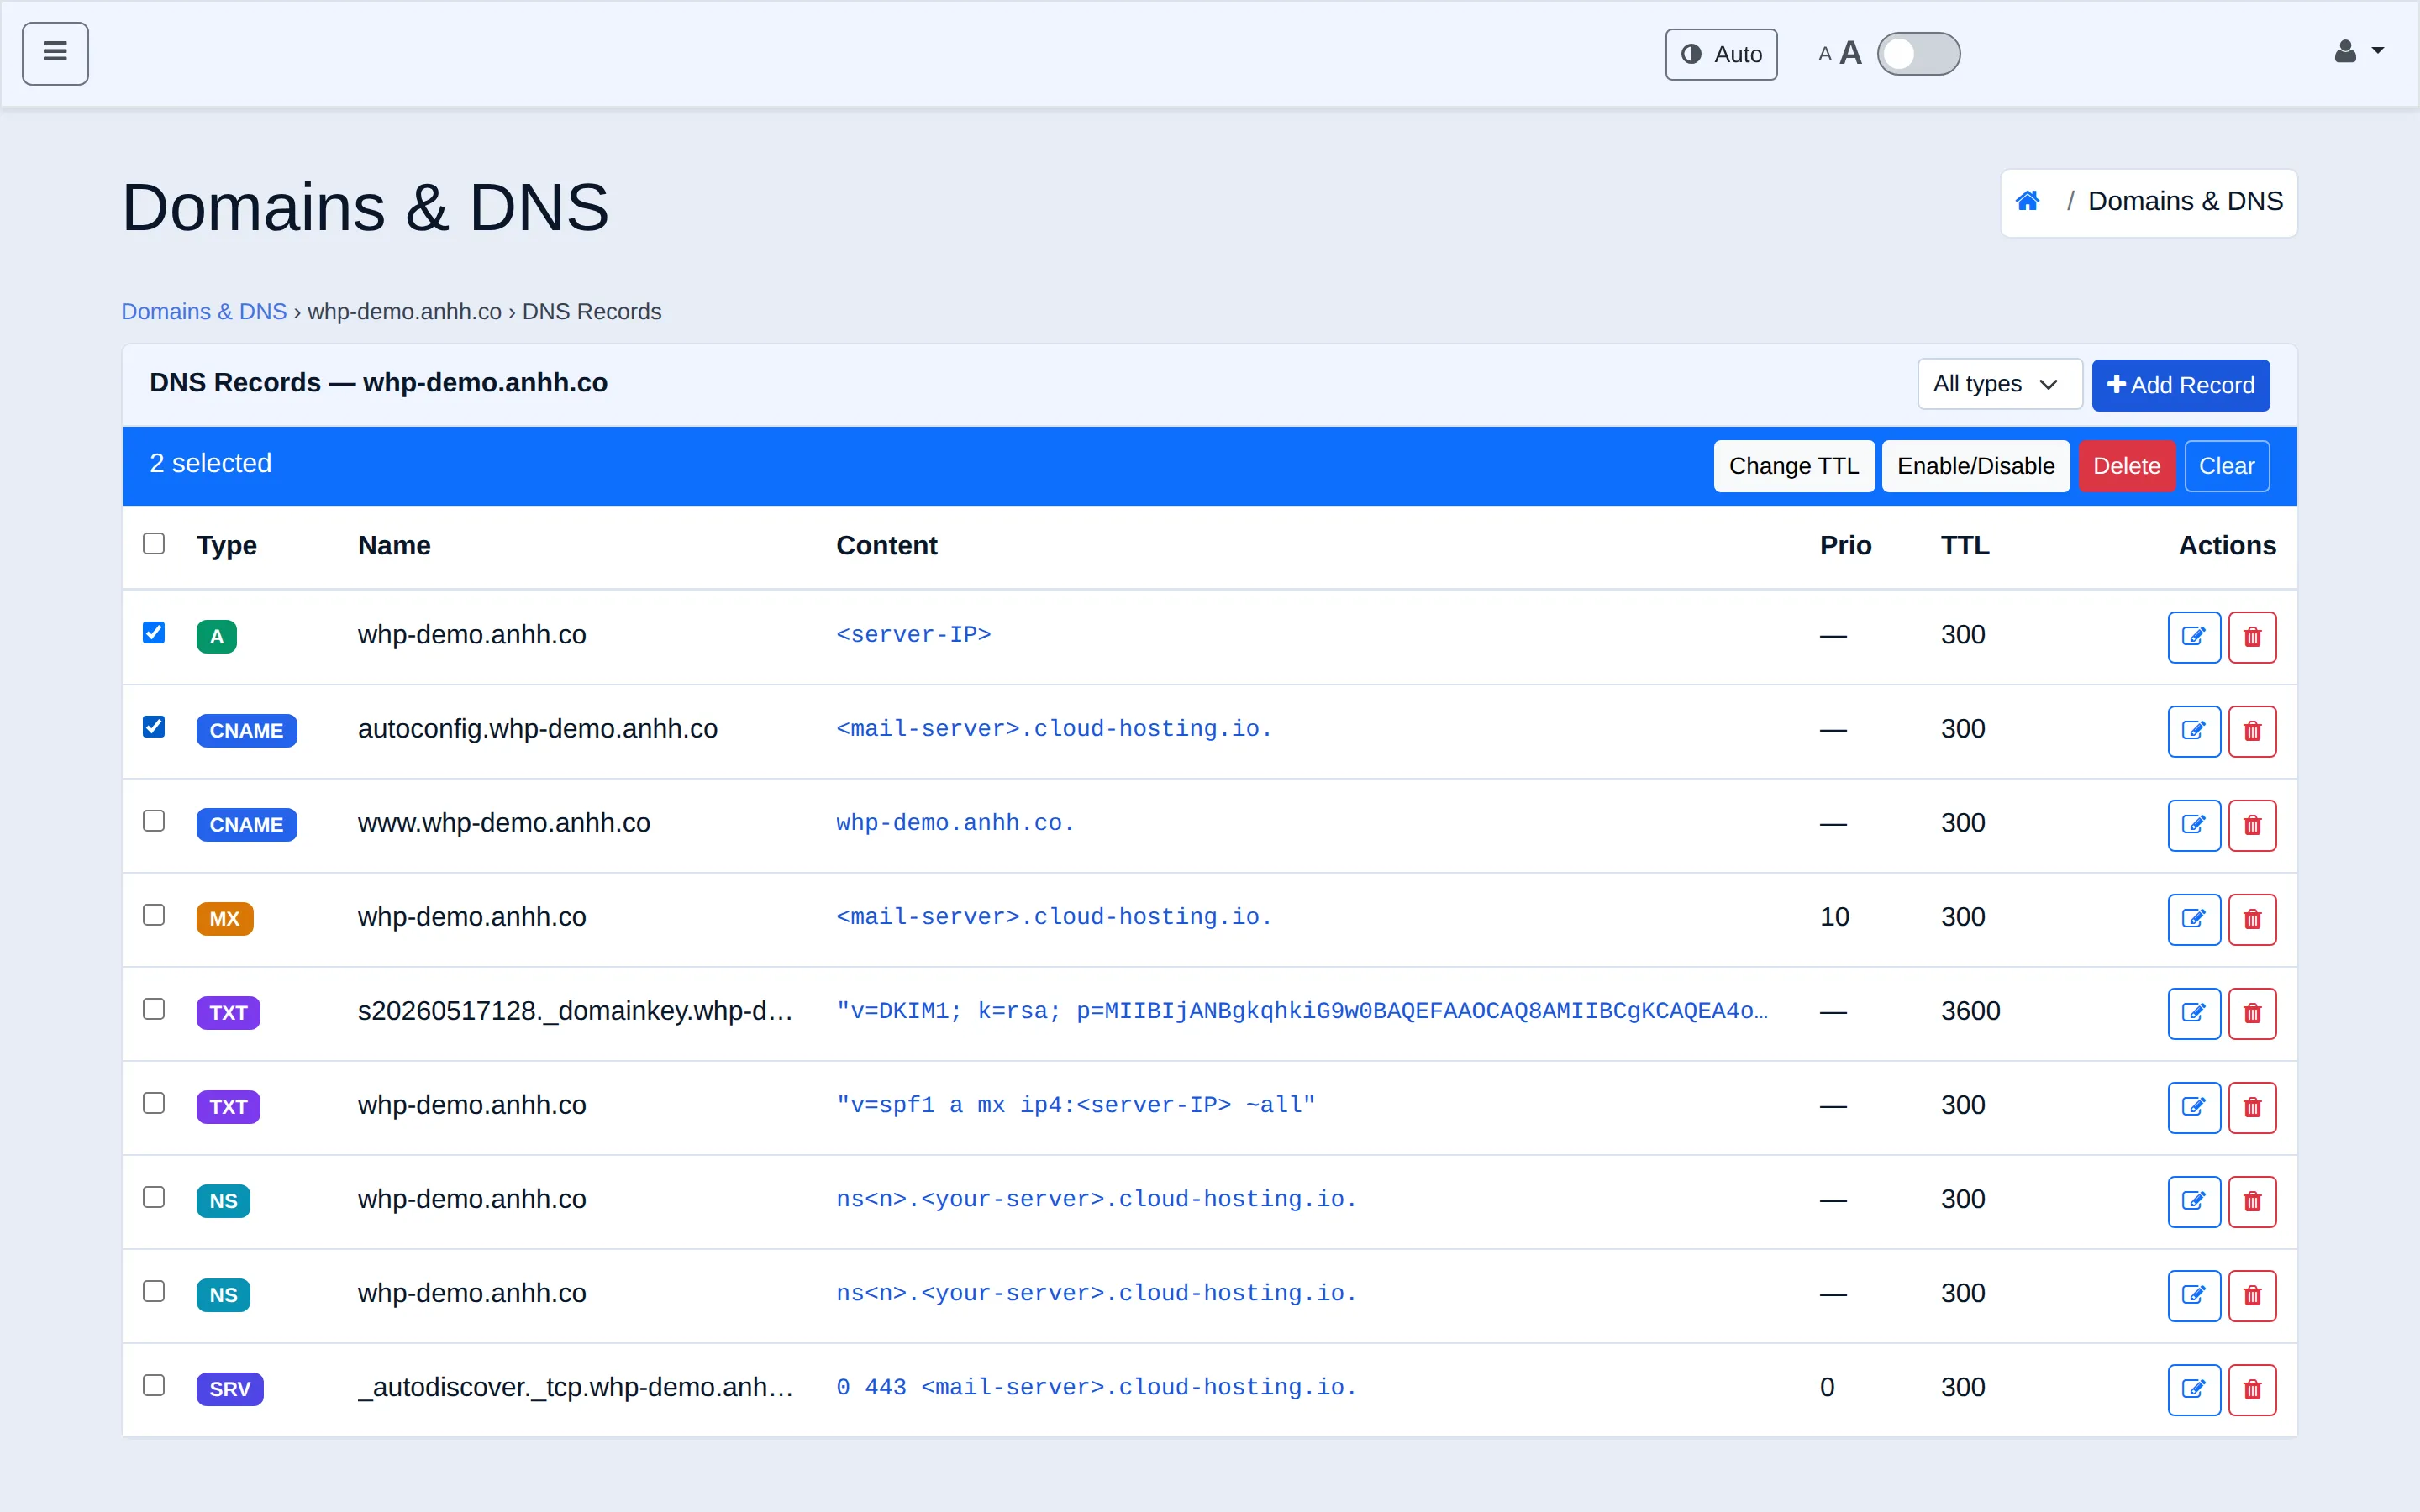The image size is (2420, 1512).
Task: Edit the second NS record
Action: pos(2194,1295)
